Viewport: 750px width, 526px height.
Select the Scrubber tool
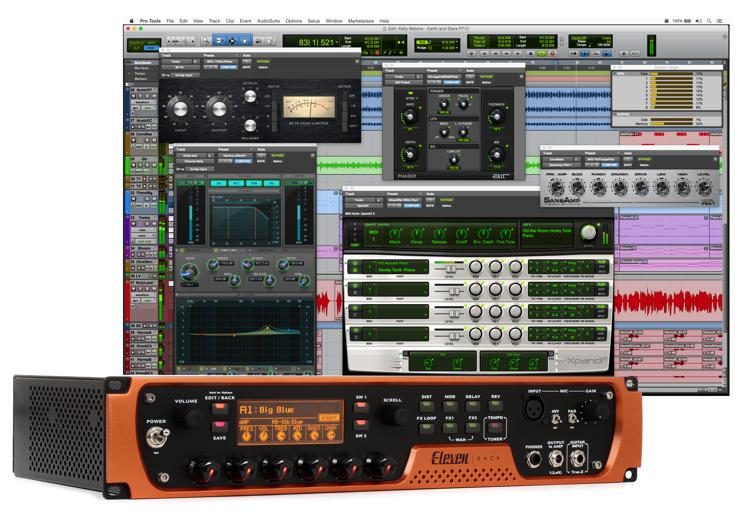pos(258,41)
